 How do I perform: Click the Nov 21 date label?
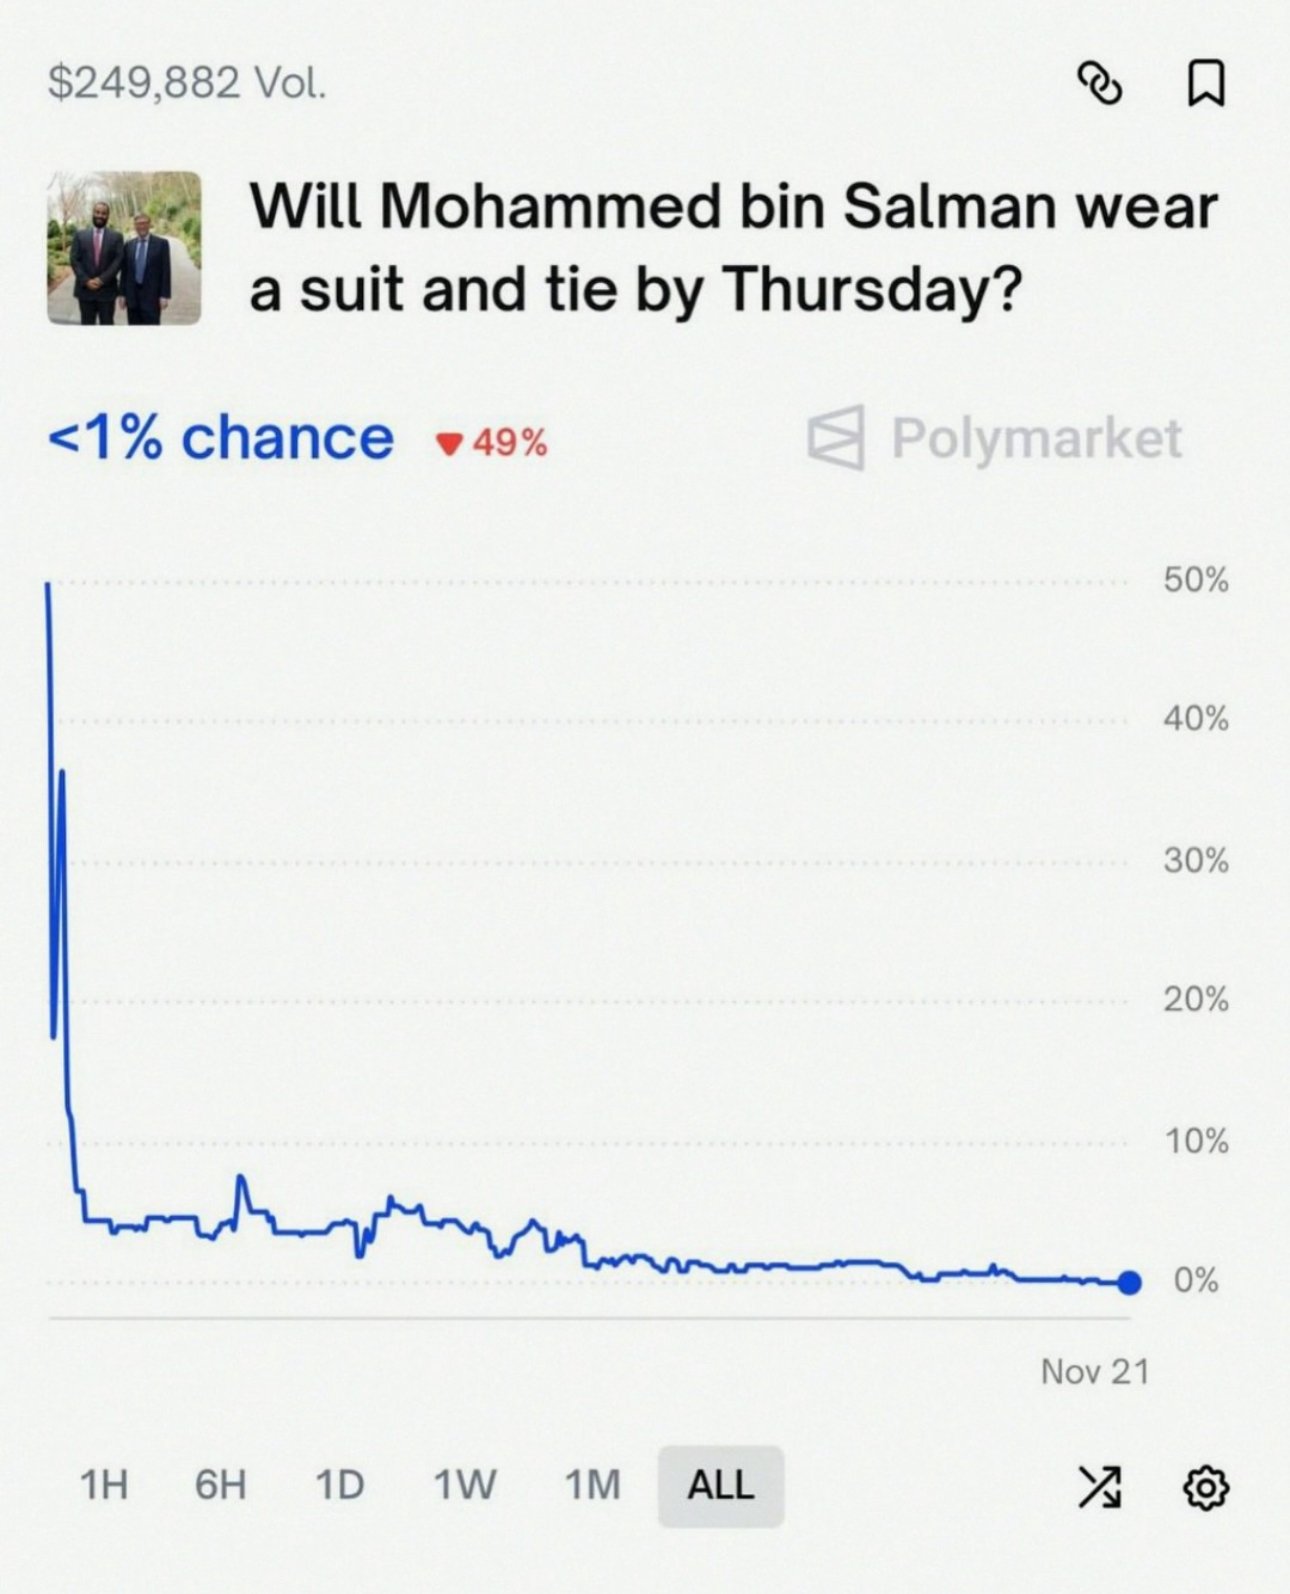click(1095, 1371)
